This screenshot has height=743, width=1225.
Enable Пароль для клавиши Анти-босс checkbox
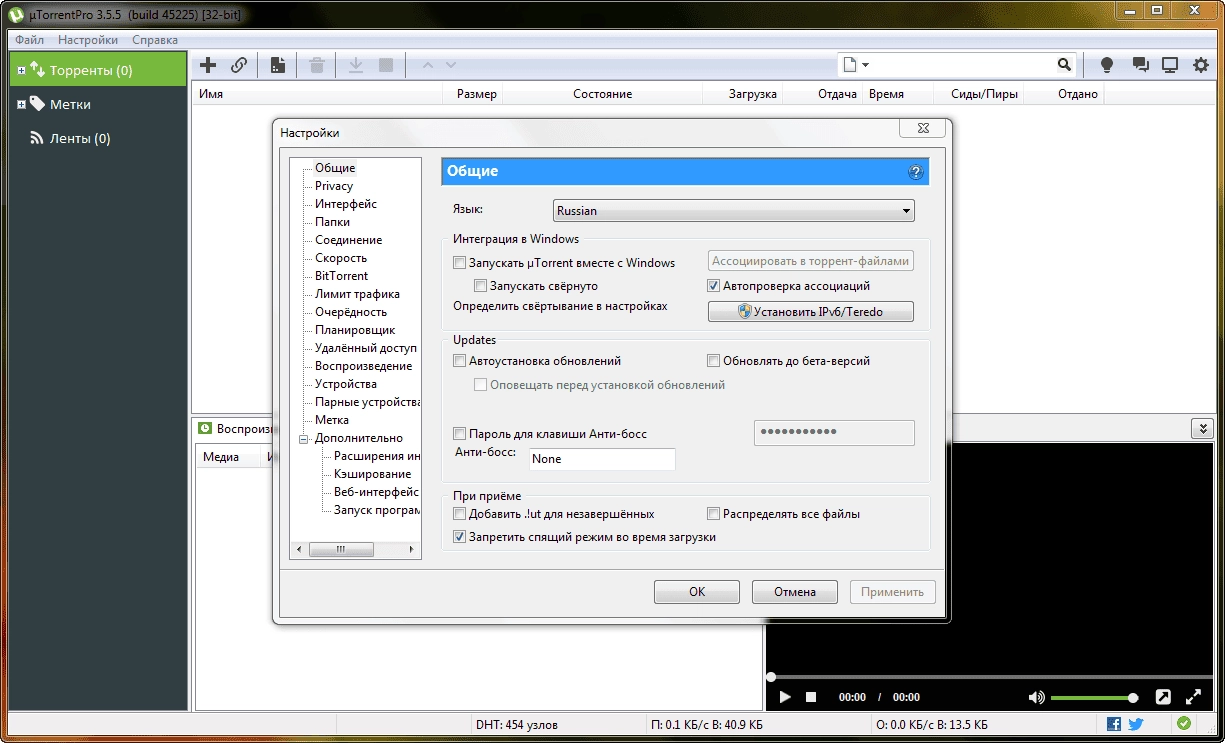click(x=460, y=434)
